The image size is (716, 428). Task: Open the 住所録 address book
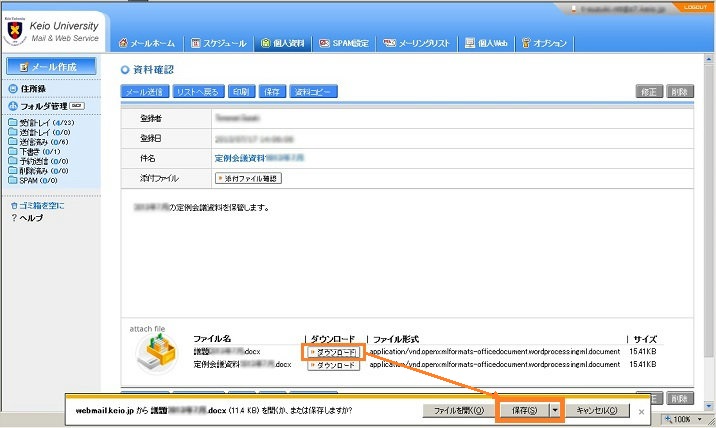tap(32, 89)
